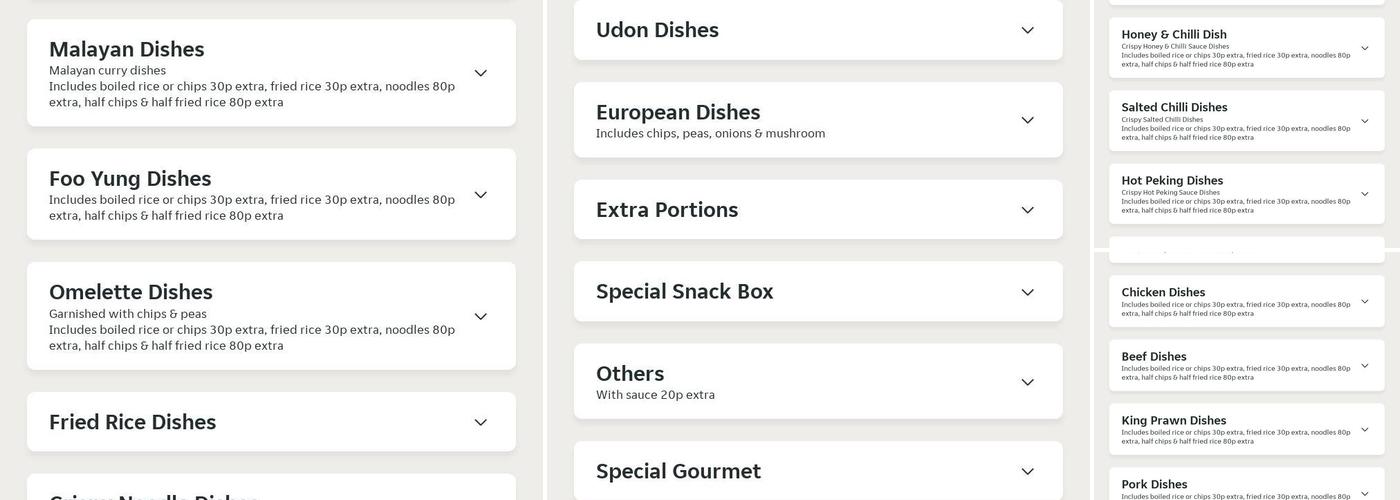Open the Beef Dishes chevron
The image size is (1400, 500).
tap(1365, 366)
